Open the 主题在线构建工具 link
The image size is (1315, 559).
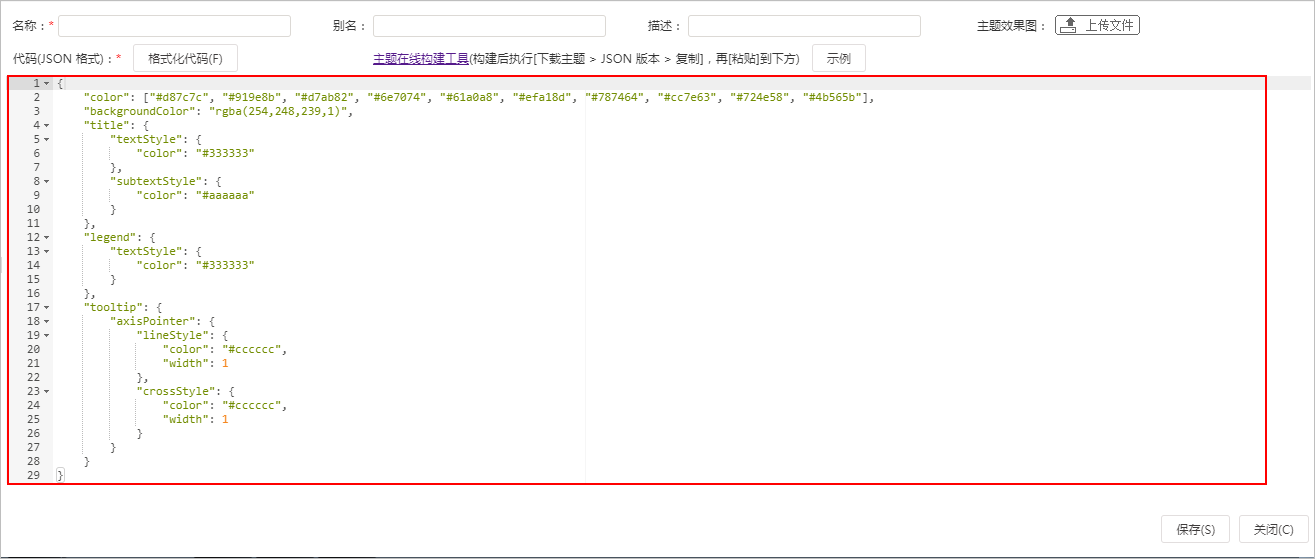tap(421, 59)
